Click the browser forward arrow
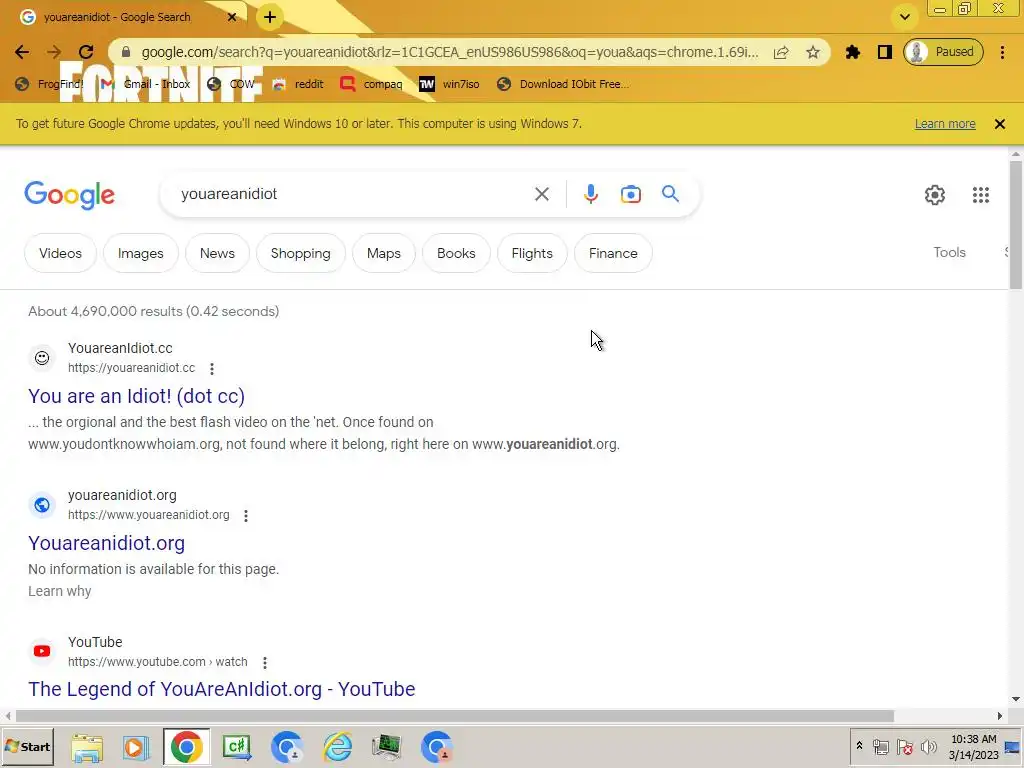The height and width of the screenshot is (768, 1024). point(54,52)
